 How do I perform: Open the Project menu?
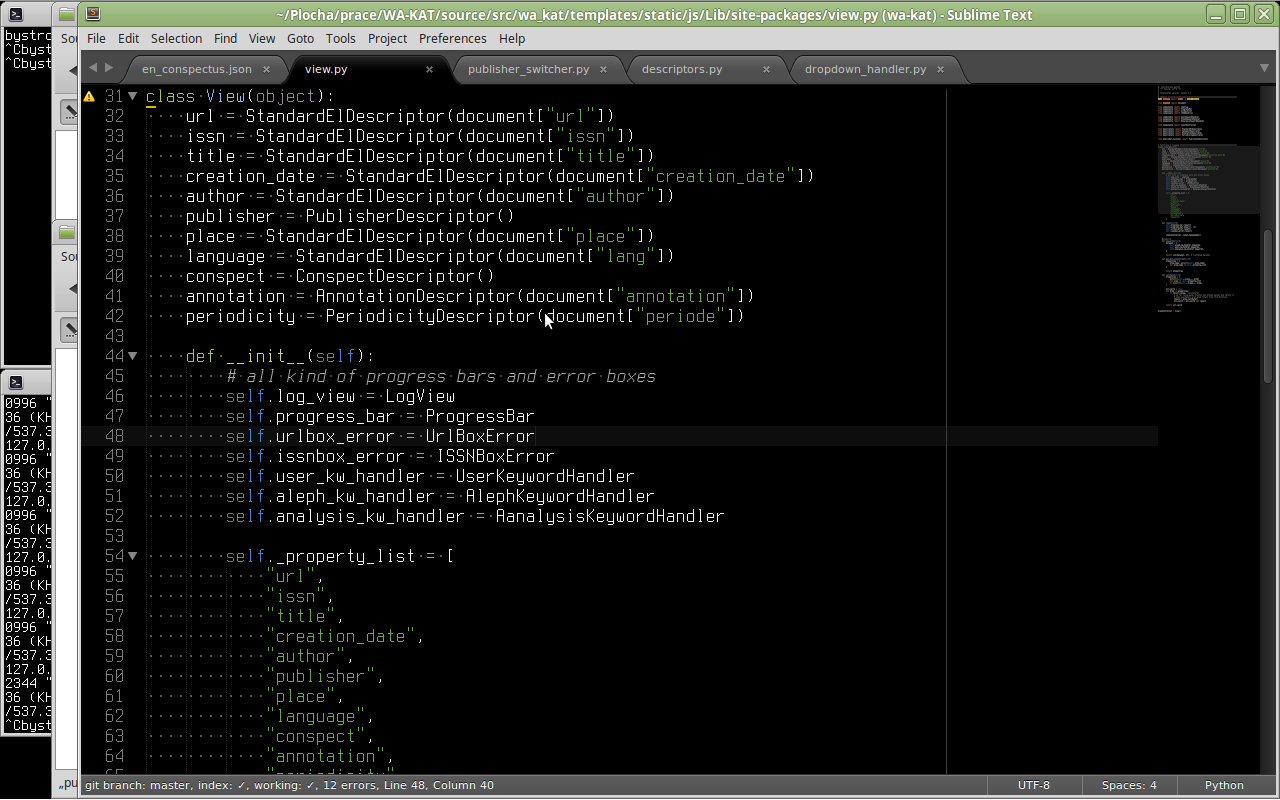click(x=387, y=38)
